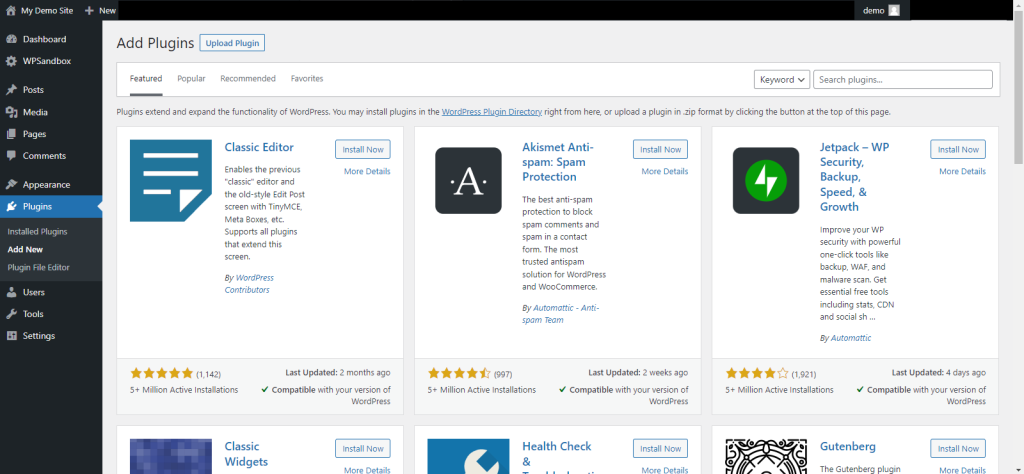Install the Health Check plugin
This screenshot has width=1024, height=474.
tap(660, 449)
